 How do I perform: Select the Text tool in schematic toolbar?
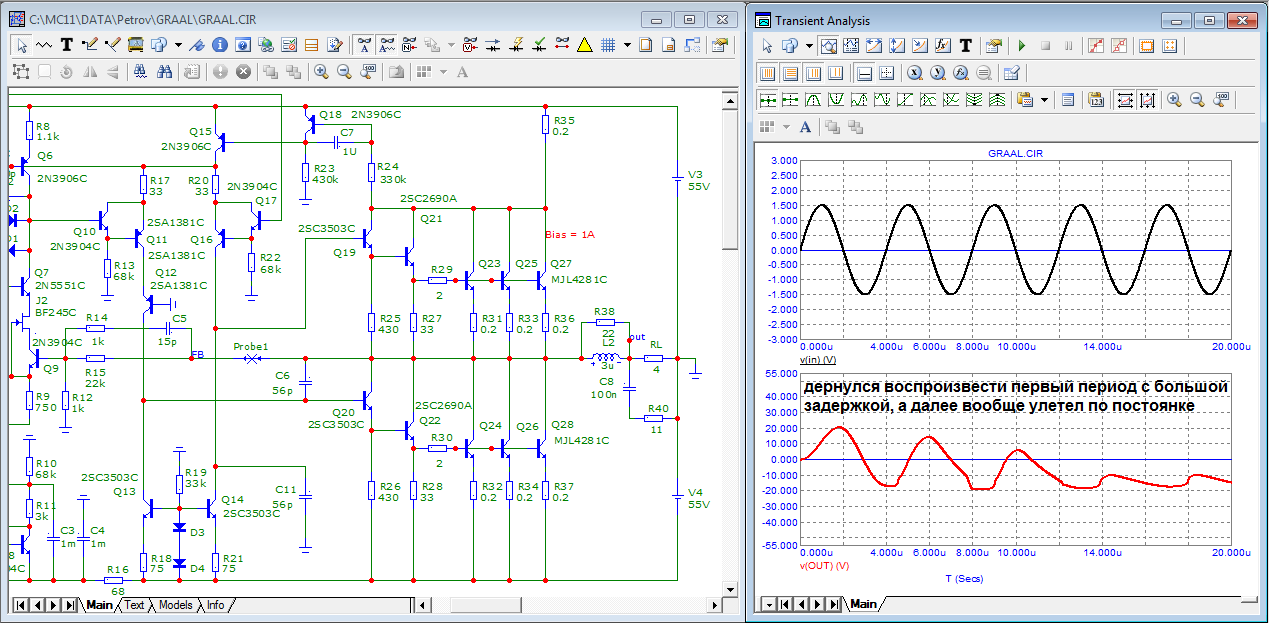[x=67, y=45]
